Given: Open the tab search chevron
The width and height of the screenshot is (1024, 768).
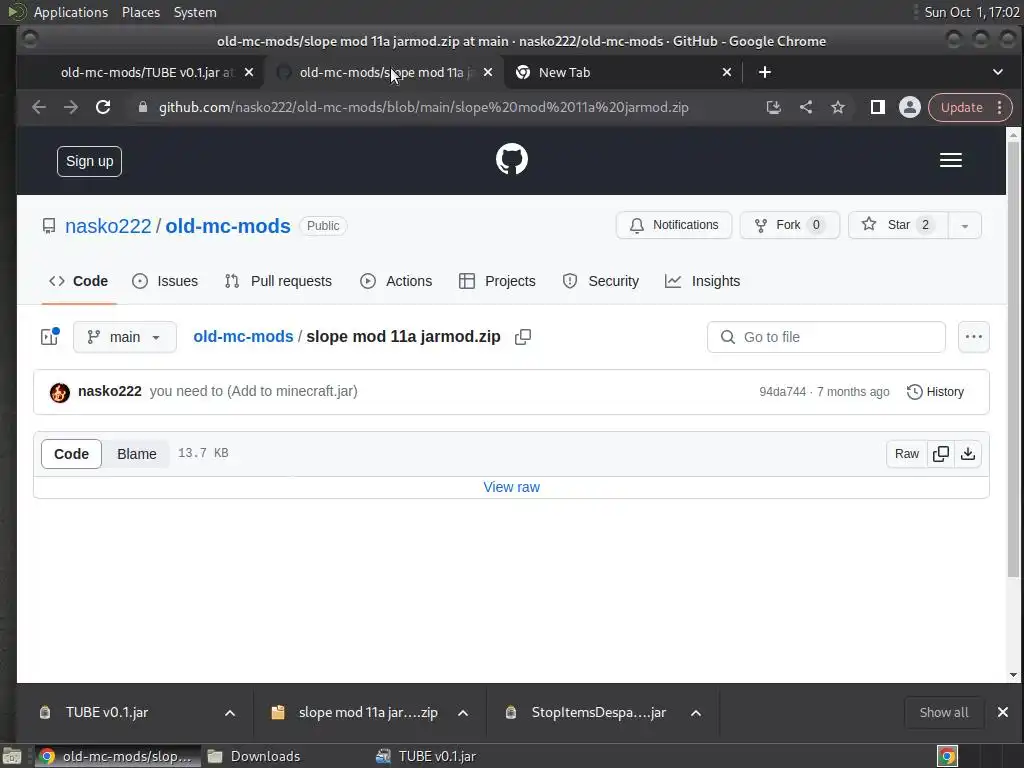Looking at the screenshot, I should click(x=998, y=72).
